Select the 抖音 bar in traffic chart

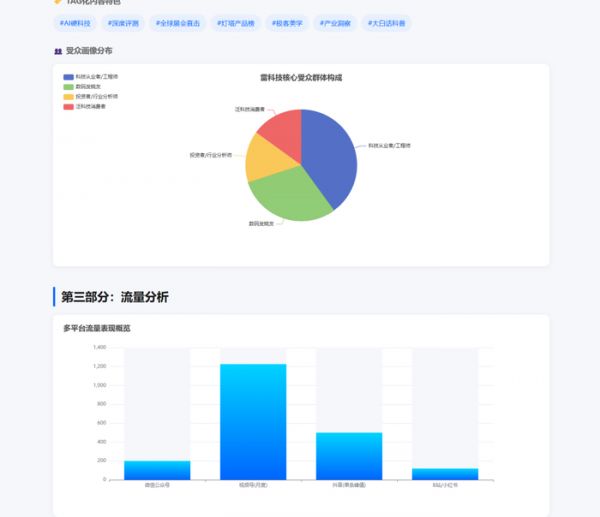349,455
